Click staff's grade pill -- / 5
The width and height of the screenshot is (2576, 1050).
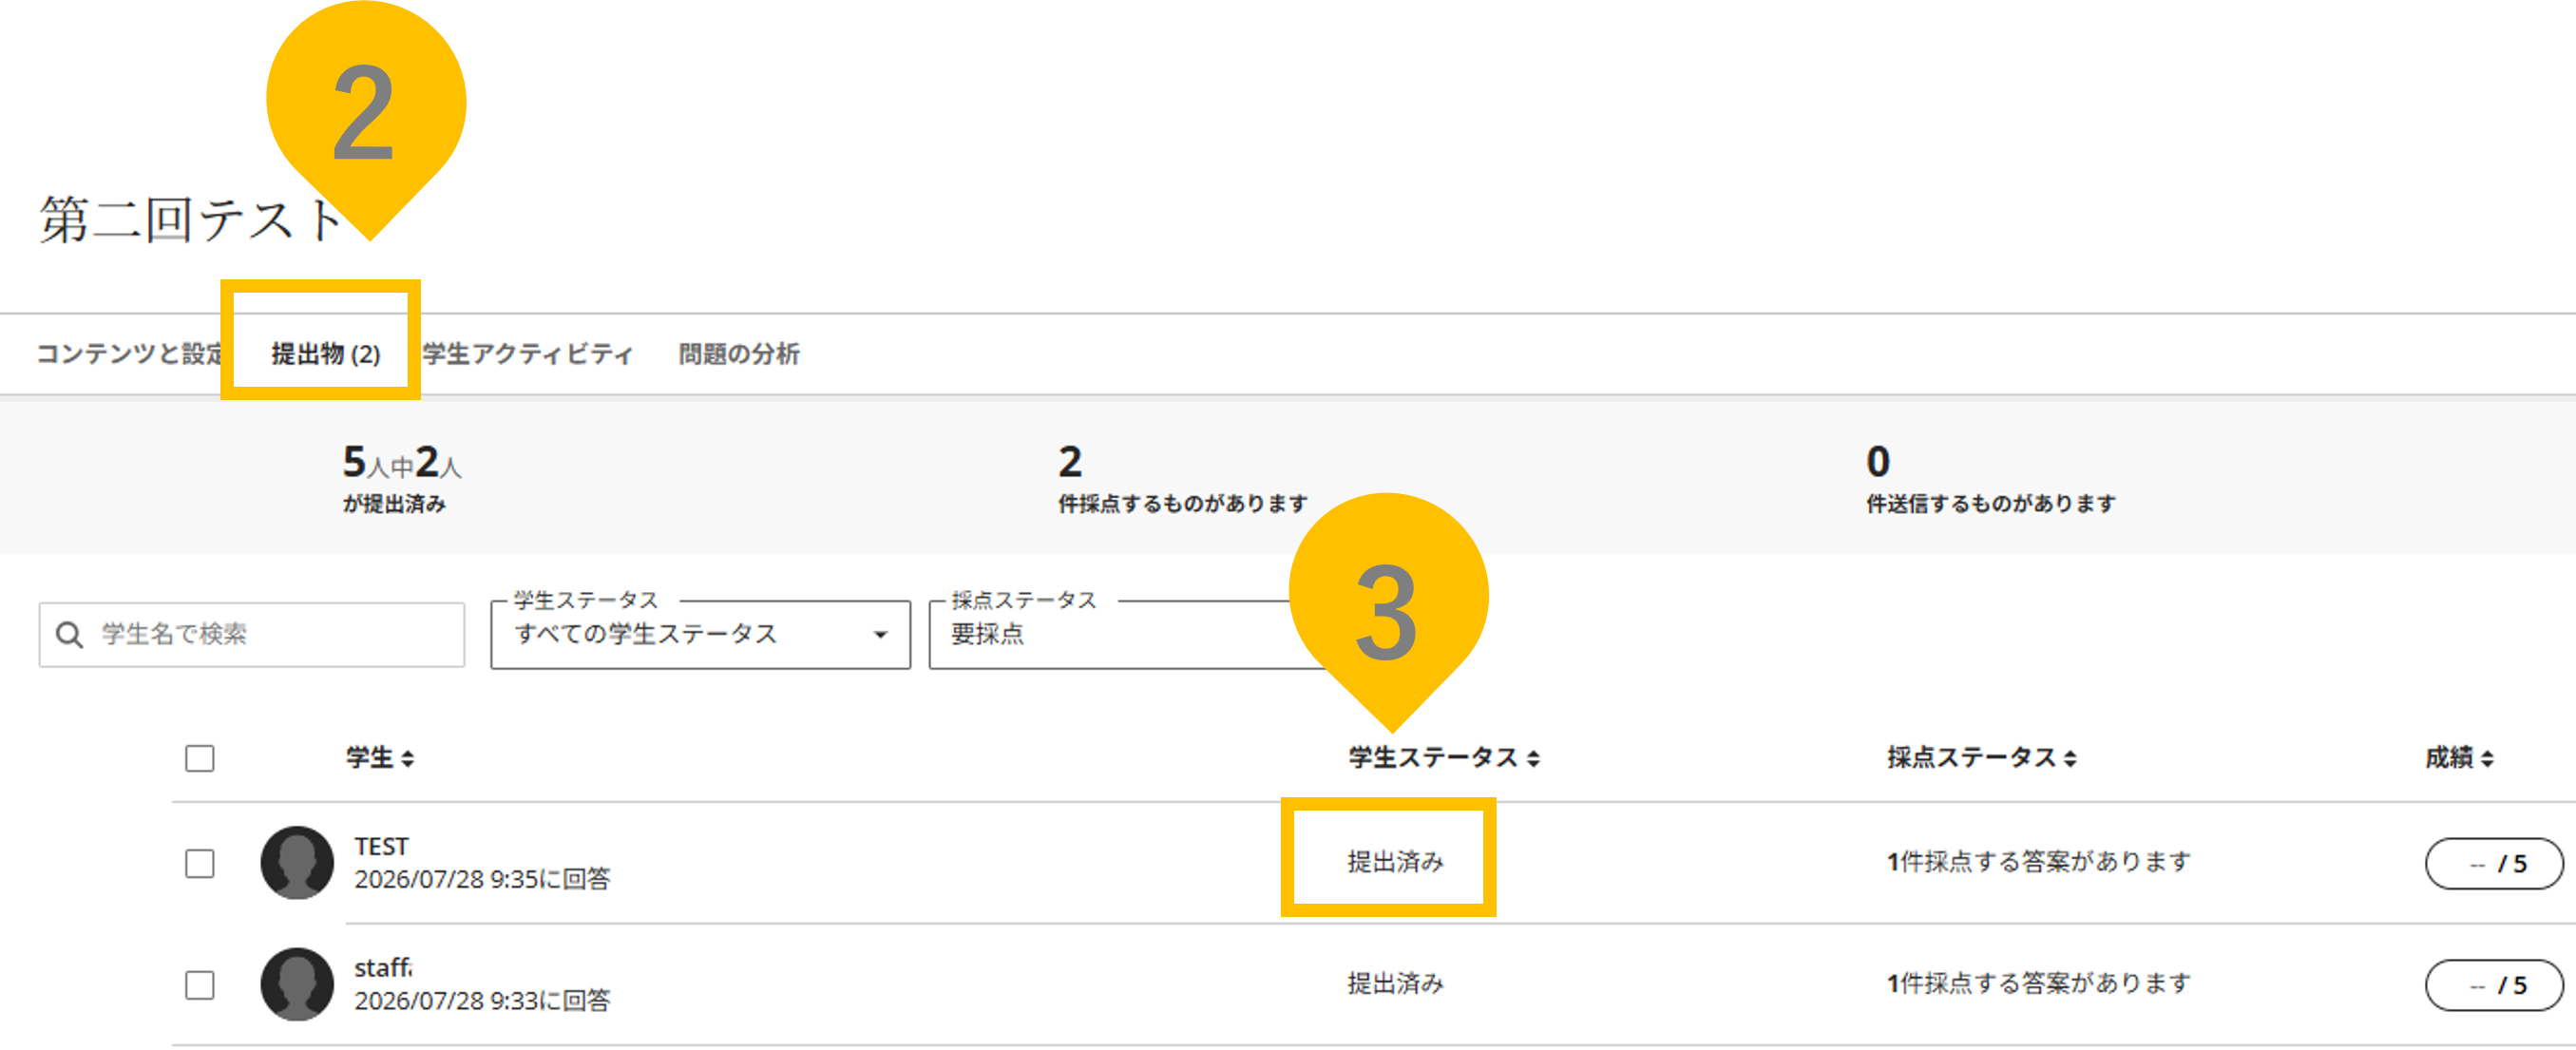(2494, 986)
